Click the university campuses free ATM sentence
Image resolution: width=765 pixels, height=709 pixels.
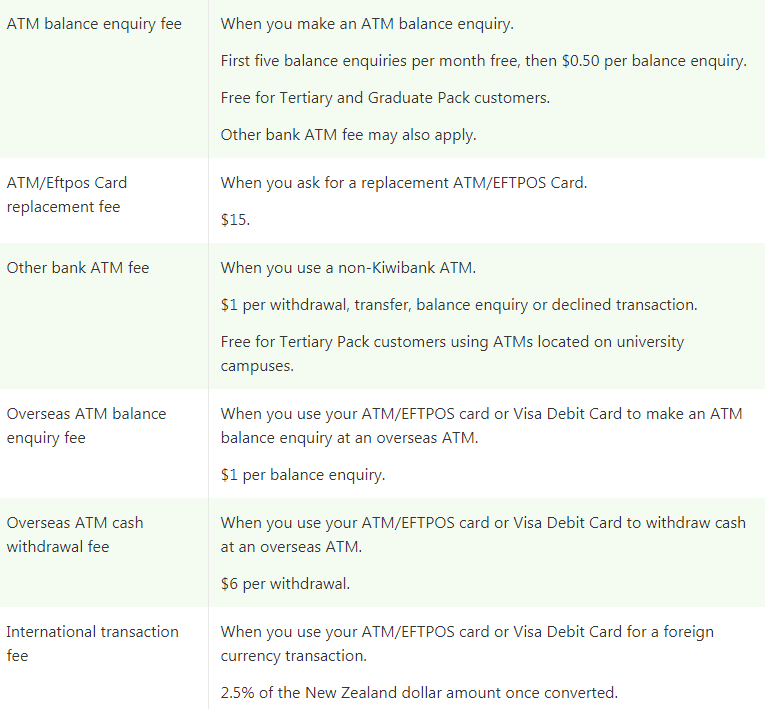452,353
